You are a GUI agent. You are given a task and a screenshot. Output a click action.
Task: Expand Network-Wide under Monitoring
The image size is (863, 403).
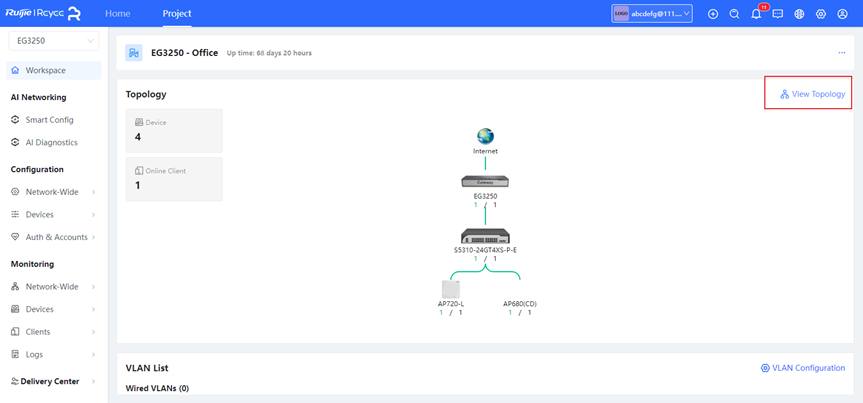tap(54, 287)
